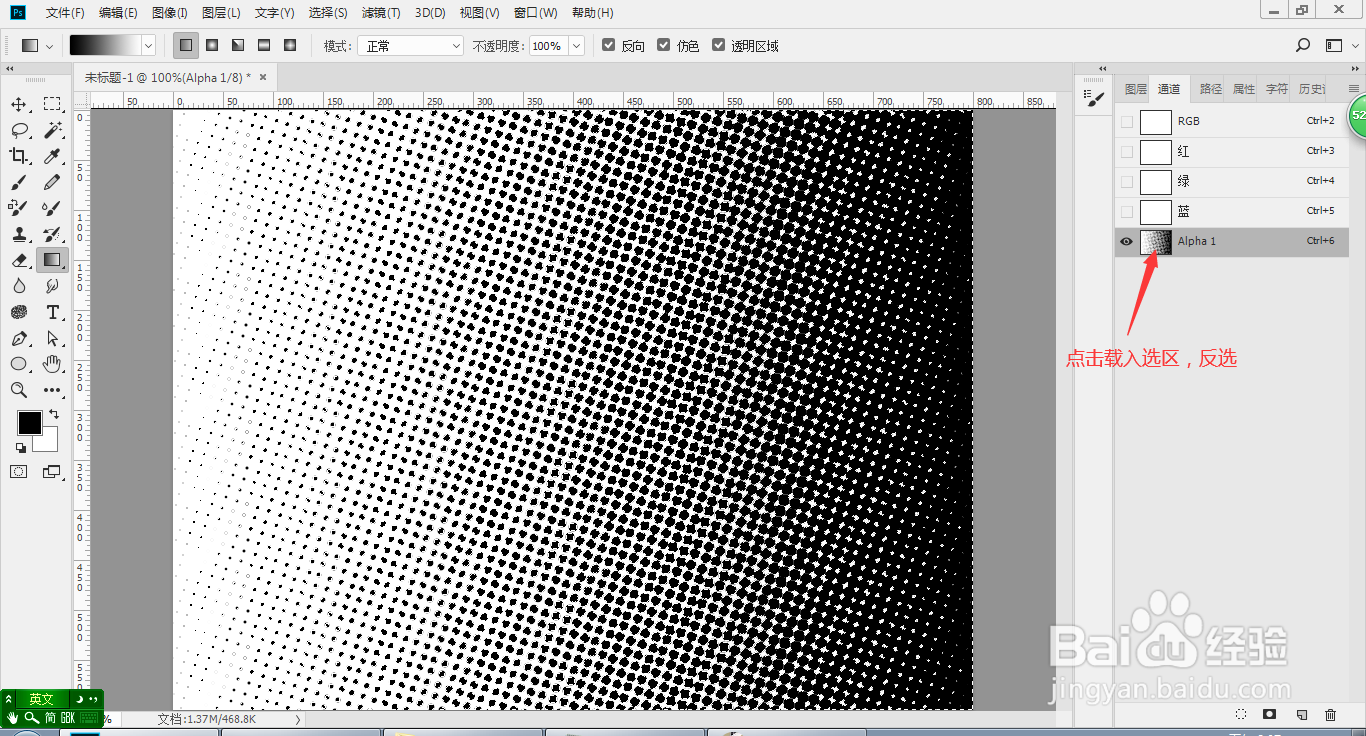Open the 选择(S) menu

[x=328, y=13]
